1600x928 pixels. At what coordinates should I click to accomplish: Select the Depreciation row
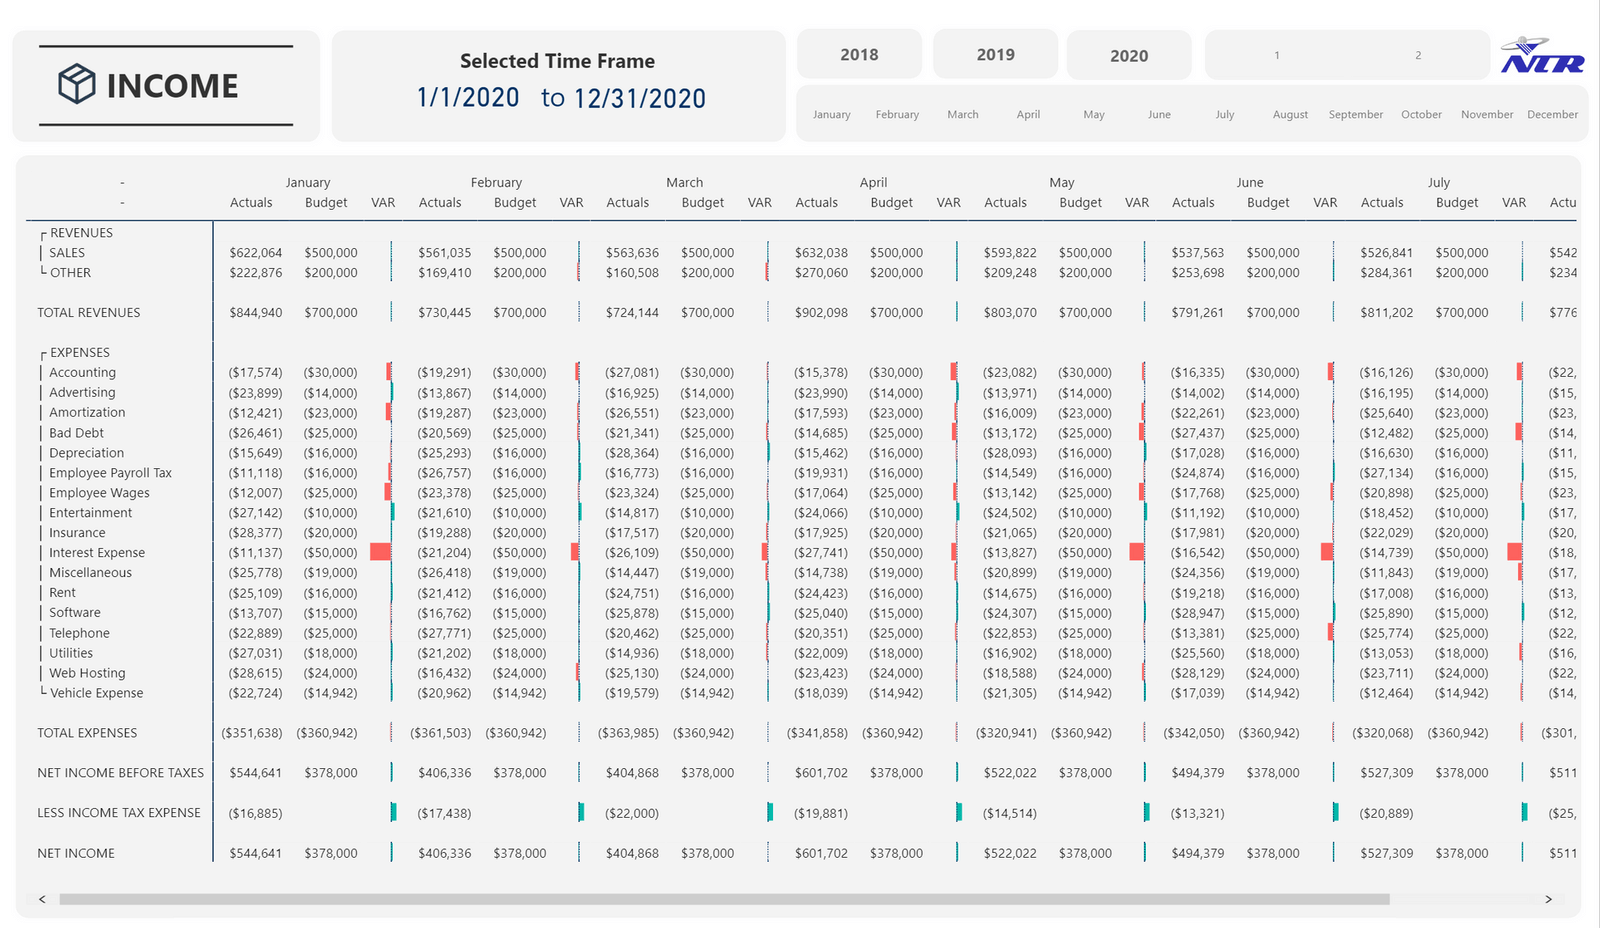pos(86,453)
